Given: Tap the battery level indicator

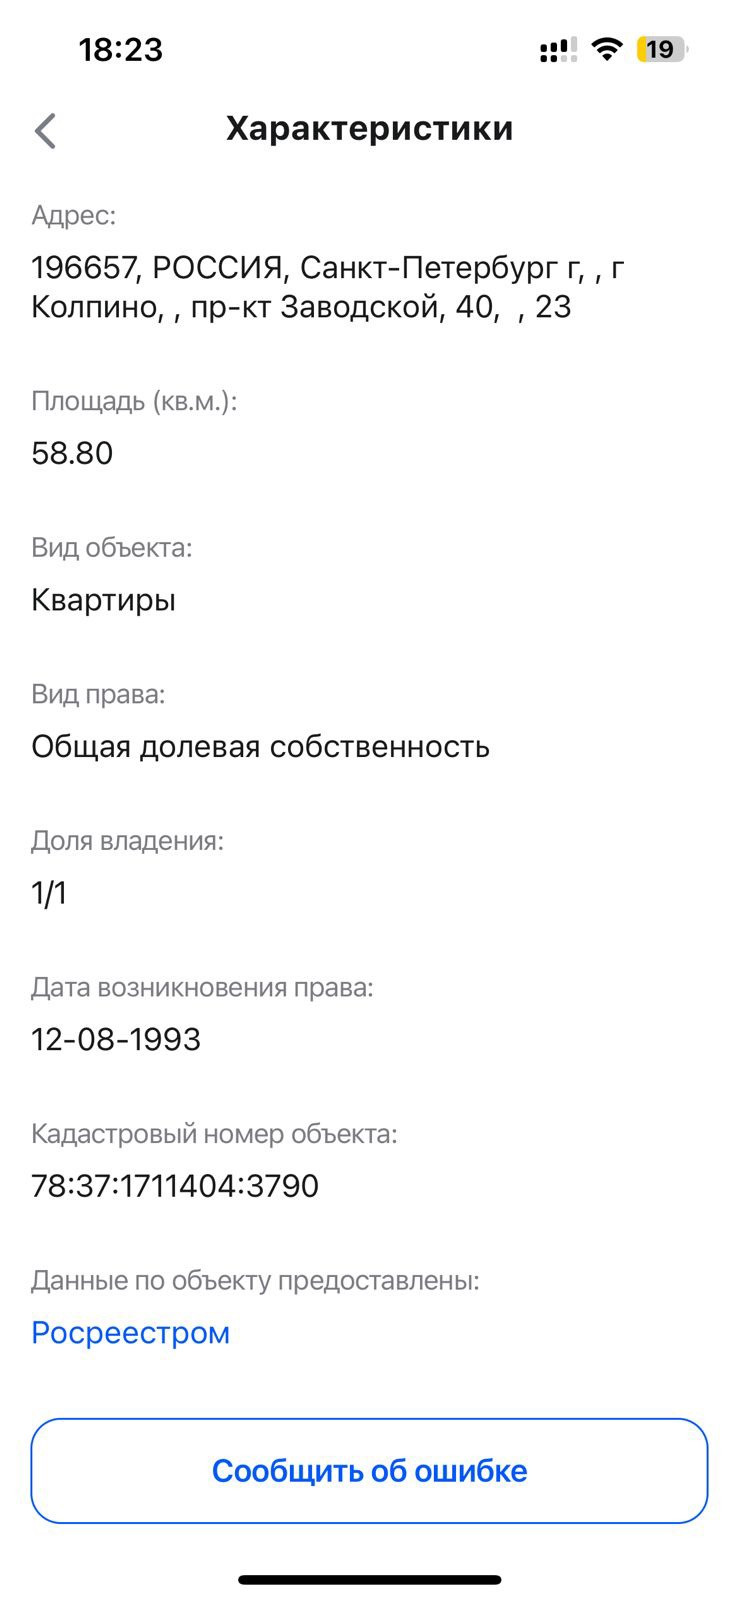Looking at the screenshot, I should point(662,49).
